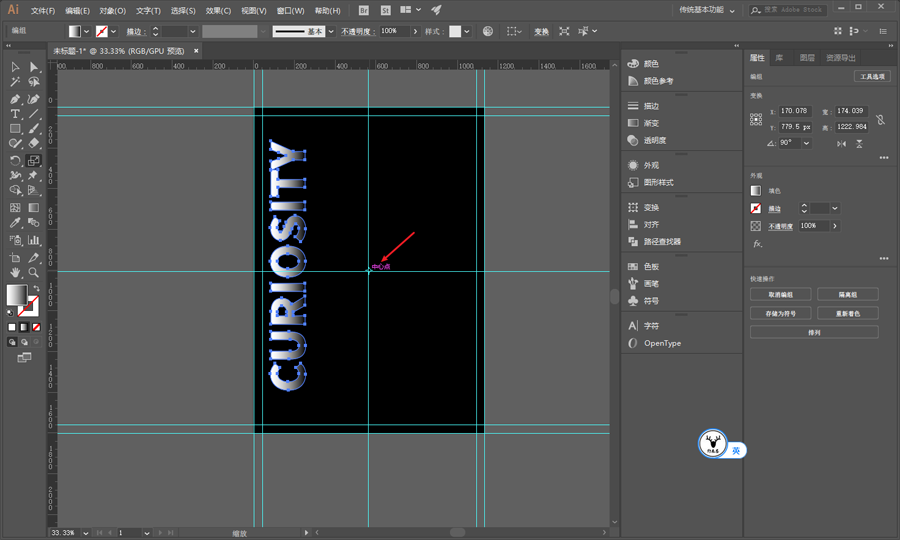Activate the Hand tool
Viewport: 900px width, 540px height.
(x=15, y=272)
